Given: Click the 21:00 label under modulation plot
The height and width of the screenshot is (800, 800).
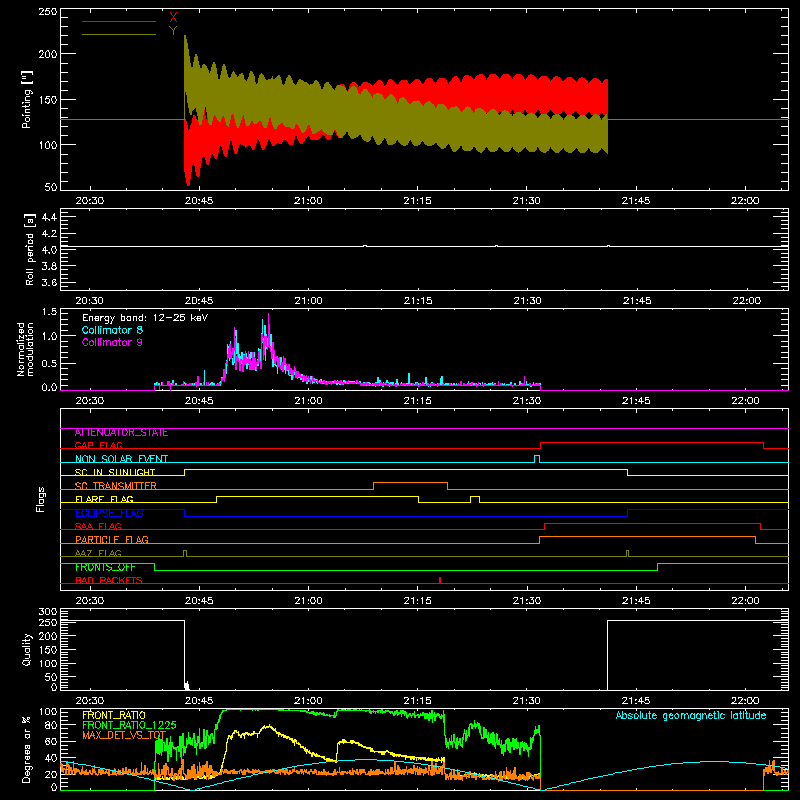Looking at the screenshot, I should tap(308, 401).
